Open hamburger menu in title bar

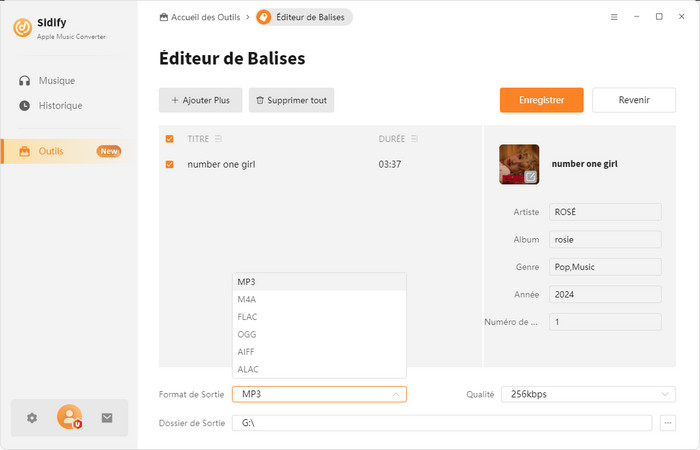click(x=613, y=17)
